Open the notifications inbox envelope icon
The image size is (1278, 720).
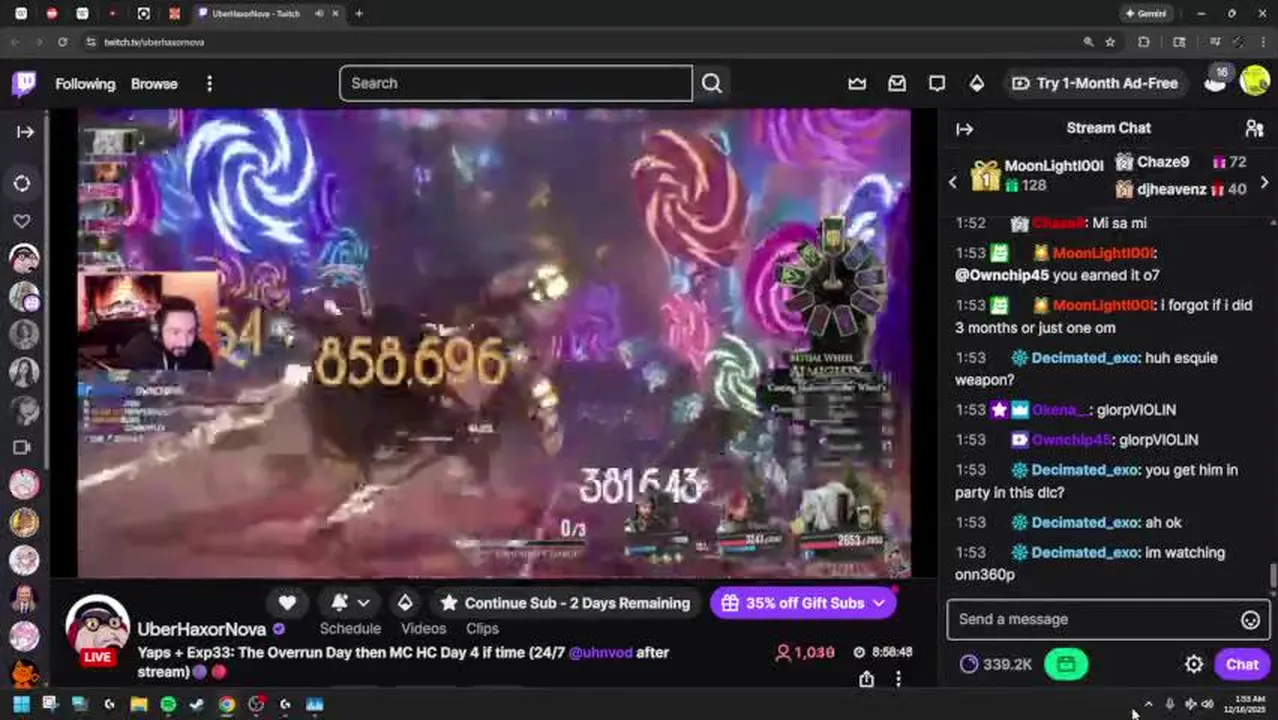tap(897, 83)
